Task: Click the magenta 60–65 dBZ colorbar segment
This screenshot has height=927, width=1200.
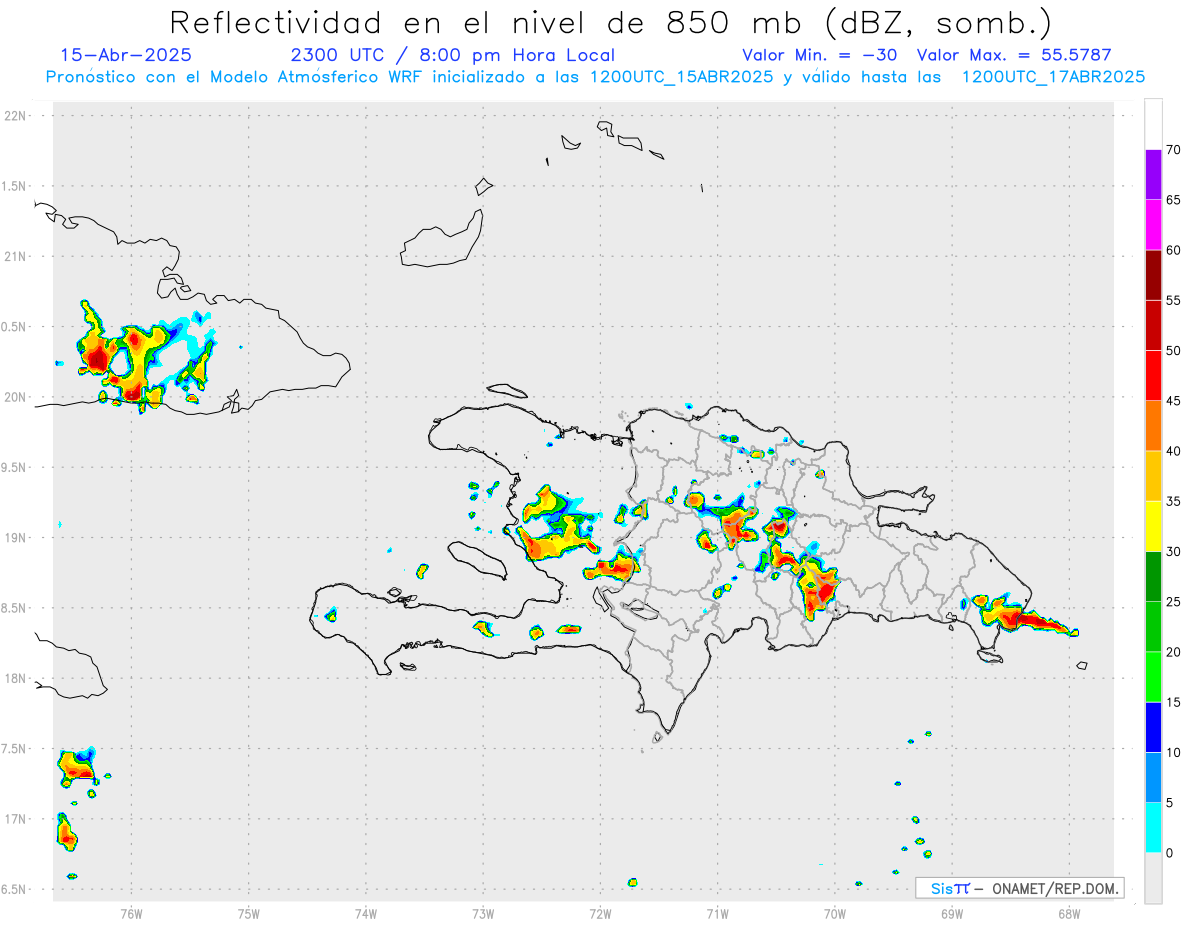Action: (1153, 224)
